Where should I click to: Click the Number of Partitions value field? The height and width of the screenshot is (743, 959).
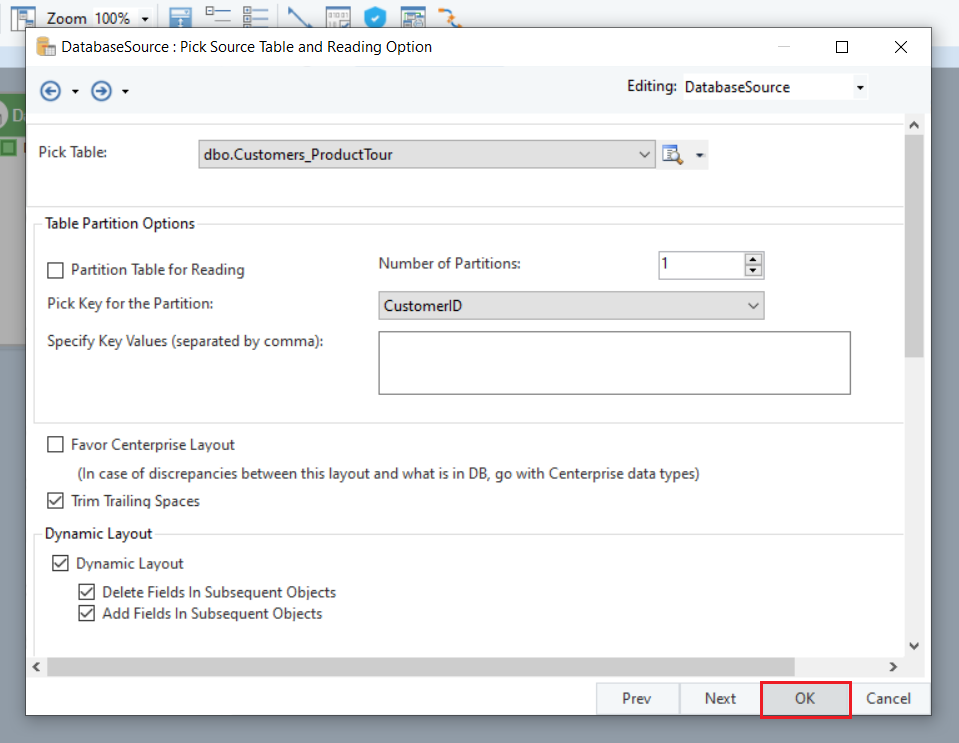pos(702,265)
